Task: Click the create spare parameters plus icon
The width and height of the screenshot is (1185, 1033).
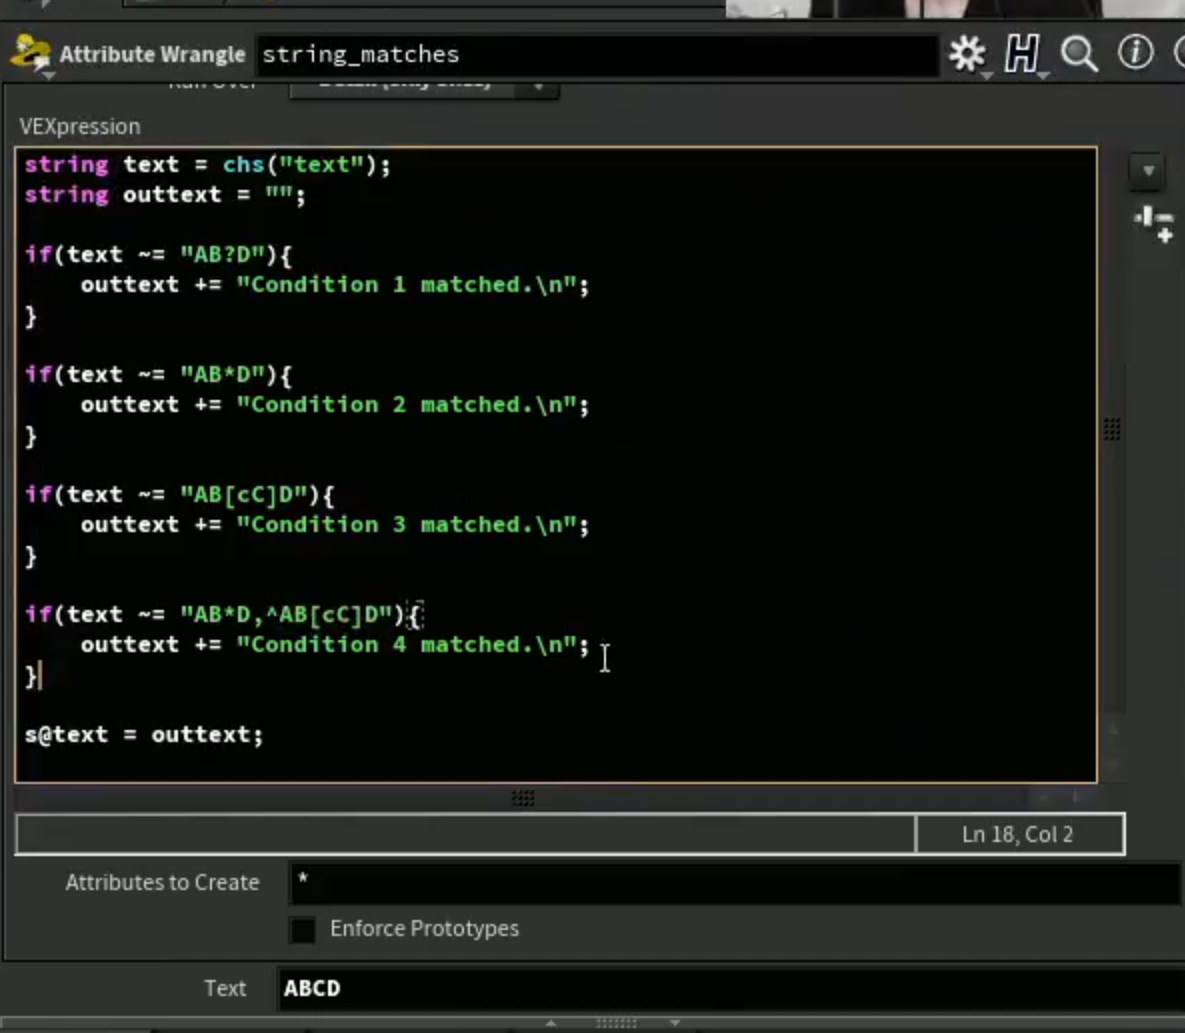Action: coord(1154,224)
